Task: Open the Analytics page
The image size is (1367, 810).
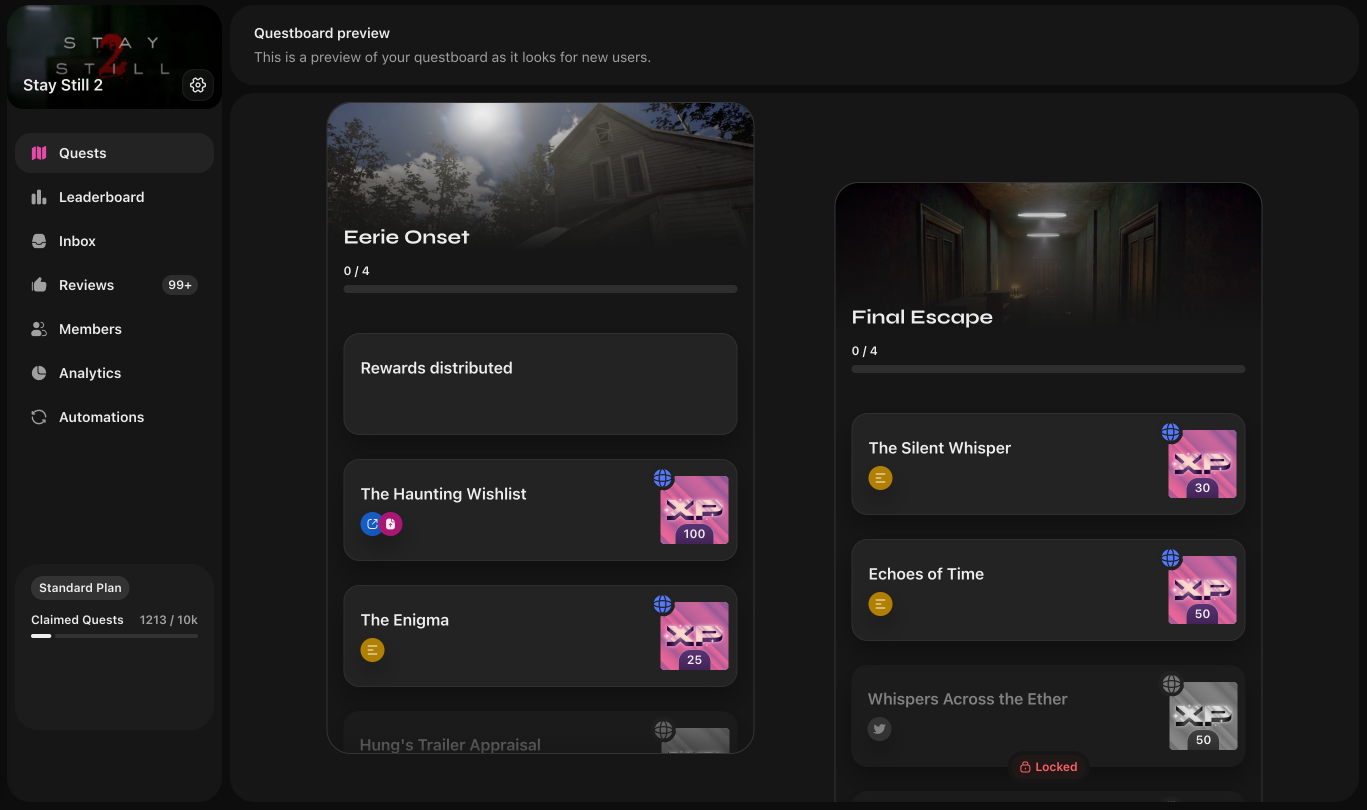Action: tap(114, 373)
